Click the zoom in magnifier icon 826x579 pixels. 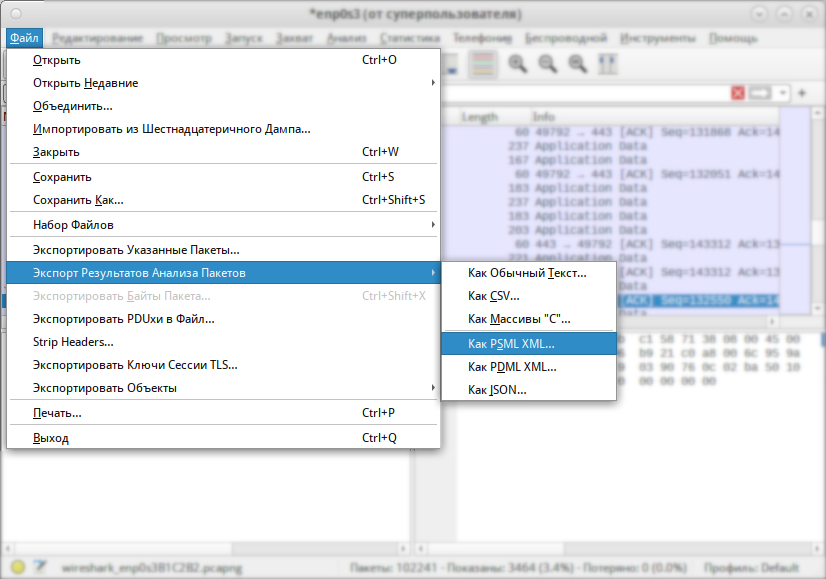tap(517, 64)
